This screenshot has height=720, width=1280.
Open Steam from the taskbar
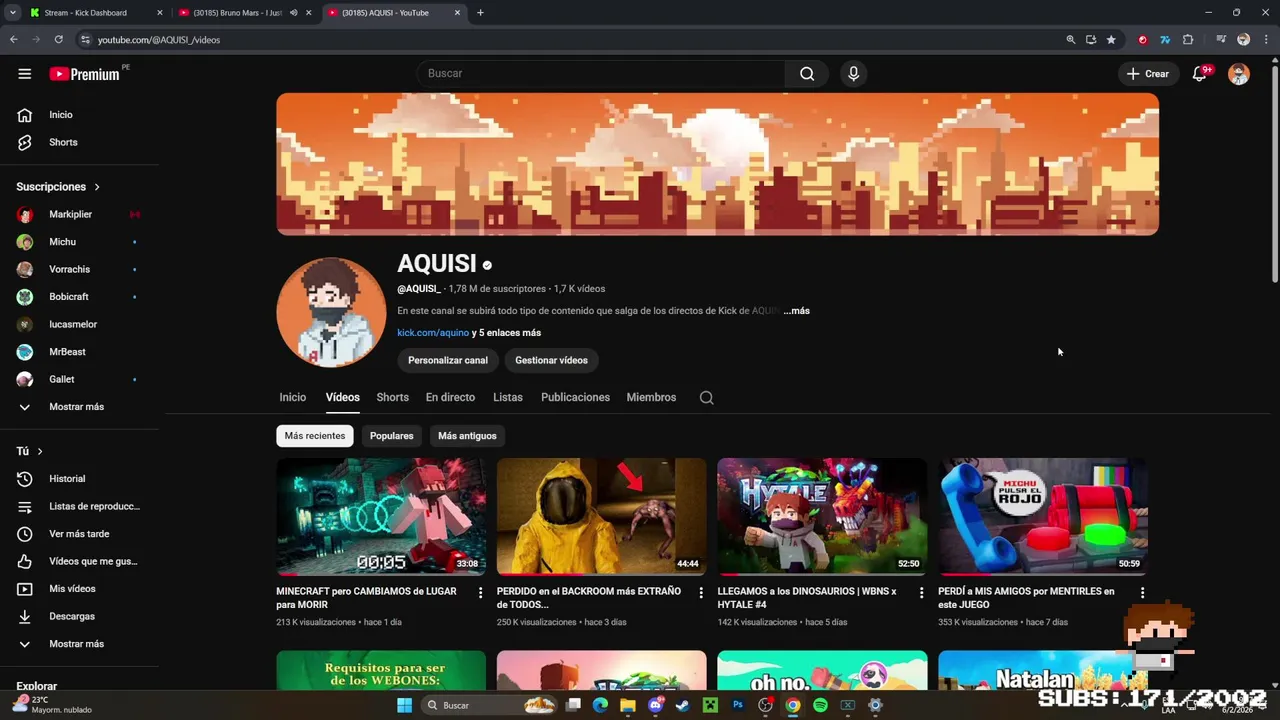click(682, 705)
